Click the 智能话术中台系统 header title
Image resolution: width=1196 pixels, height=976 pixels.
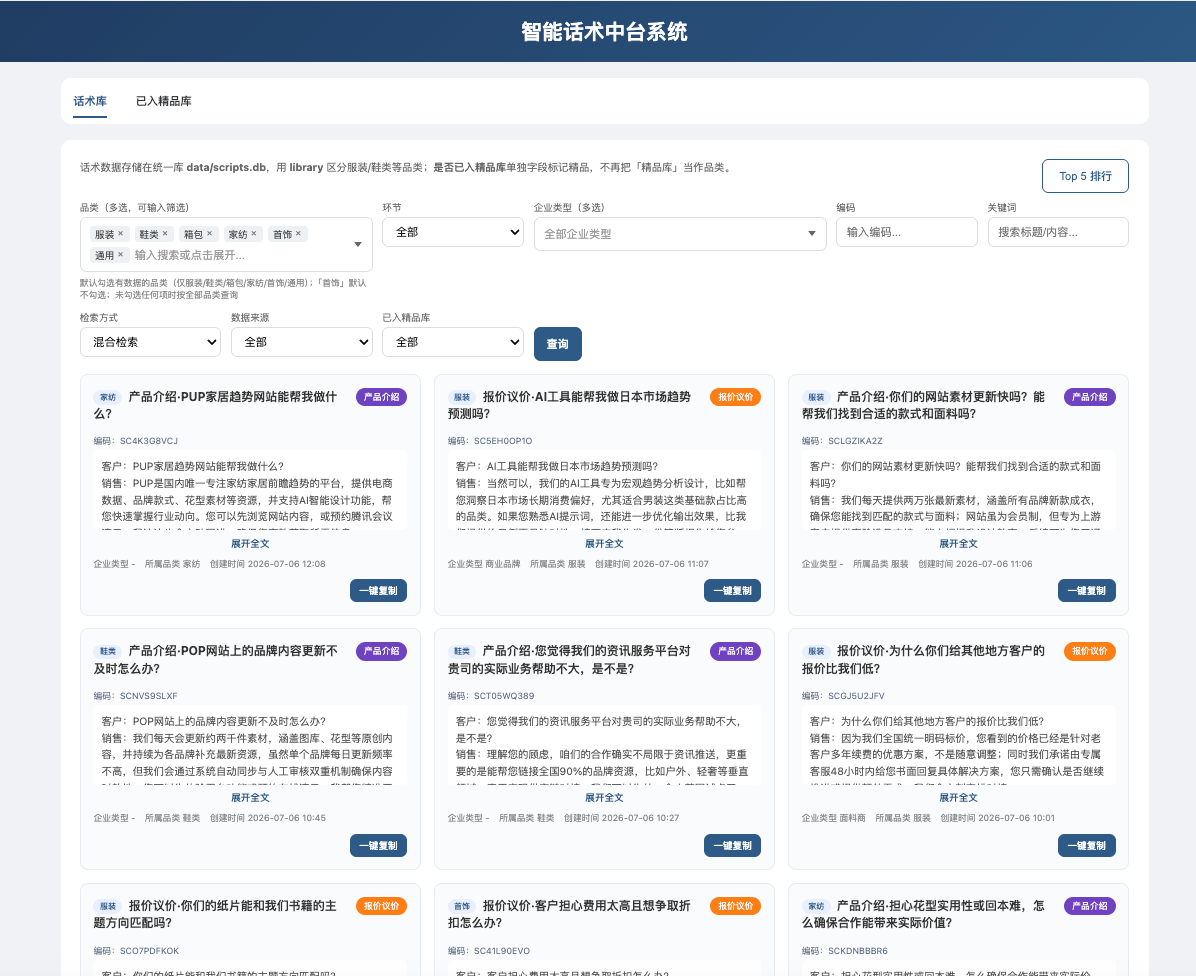pyautogui.click(x=604, y=31)
